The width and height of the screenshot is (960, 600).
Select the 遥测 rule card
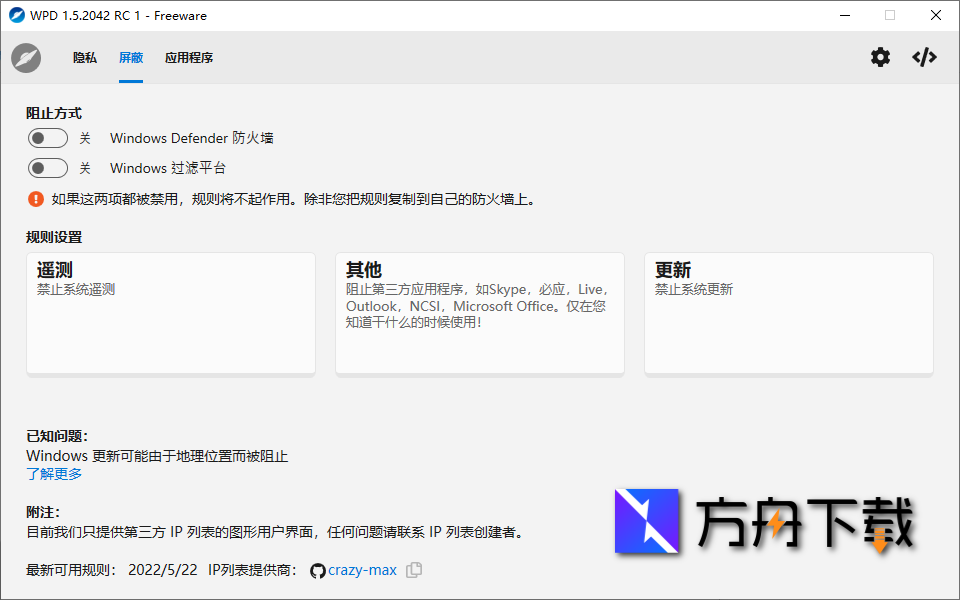click(x=170, y=313)
